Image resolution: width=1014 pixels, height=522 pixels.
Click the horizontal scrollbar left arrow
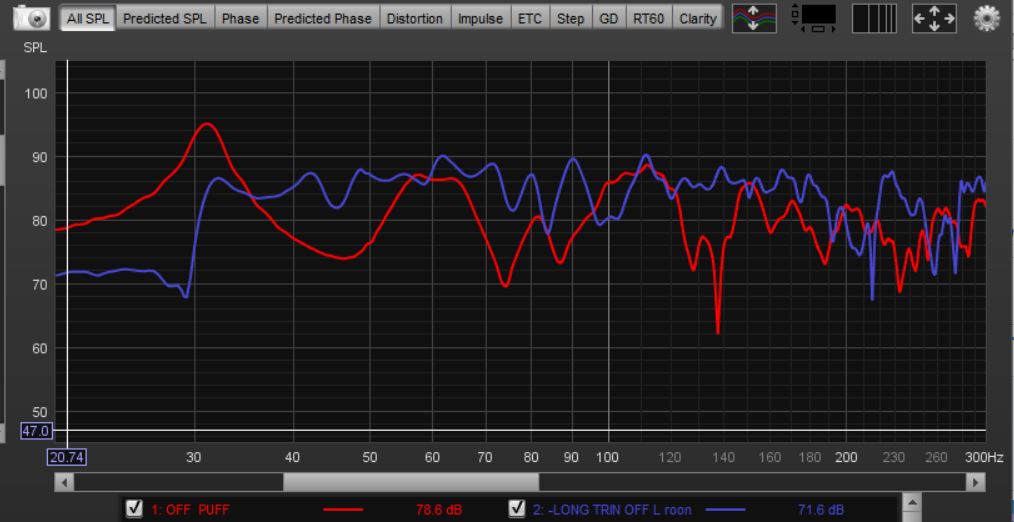64,482
